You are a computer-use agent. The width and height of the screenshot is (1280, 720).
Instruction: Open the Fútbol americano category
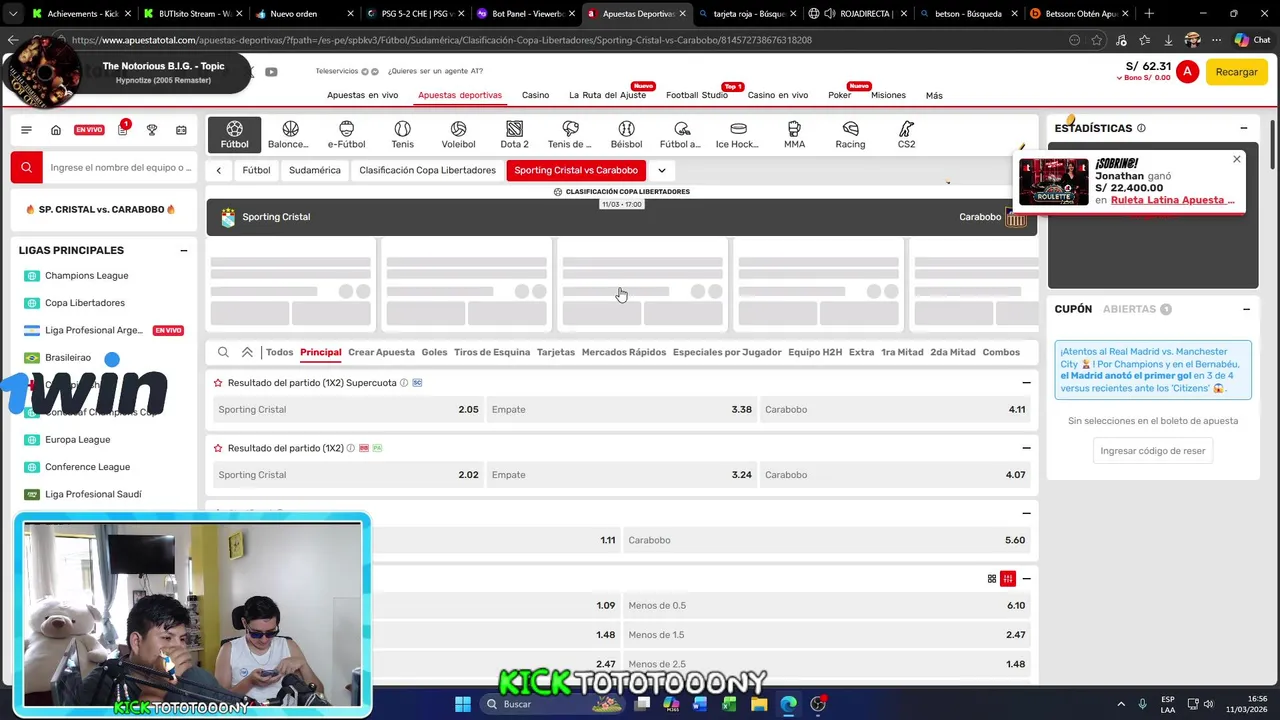pyautogui.click(x=681, y=135)
